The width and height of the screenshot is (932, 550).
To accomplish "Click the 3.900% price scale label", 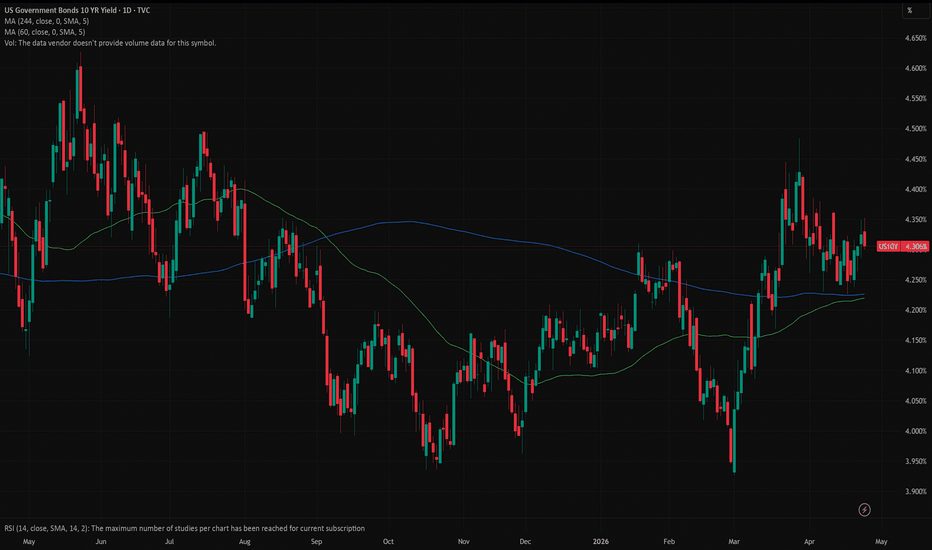I will 915,492.
